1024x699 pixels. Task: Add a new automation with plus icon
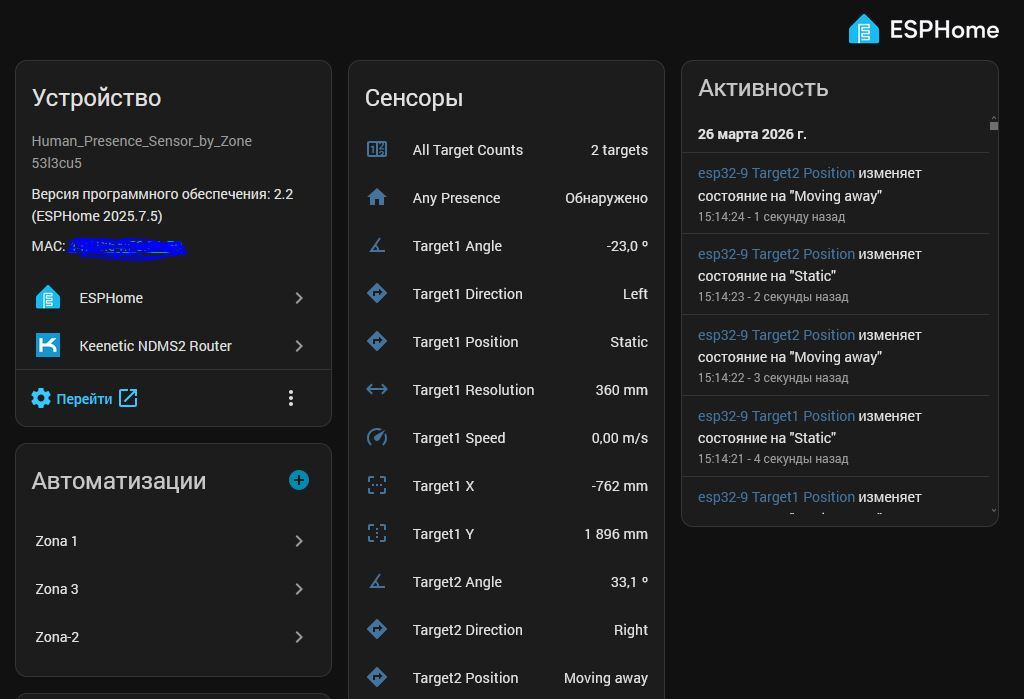click(x=298, y=481)
